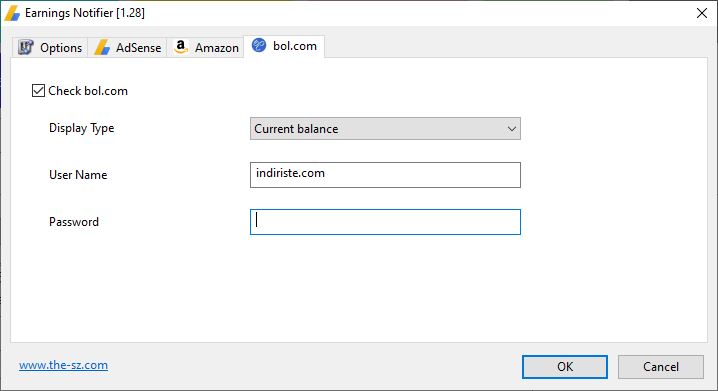Switch to the Options tab

pos(50,48)
